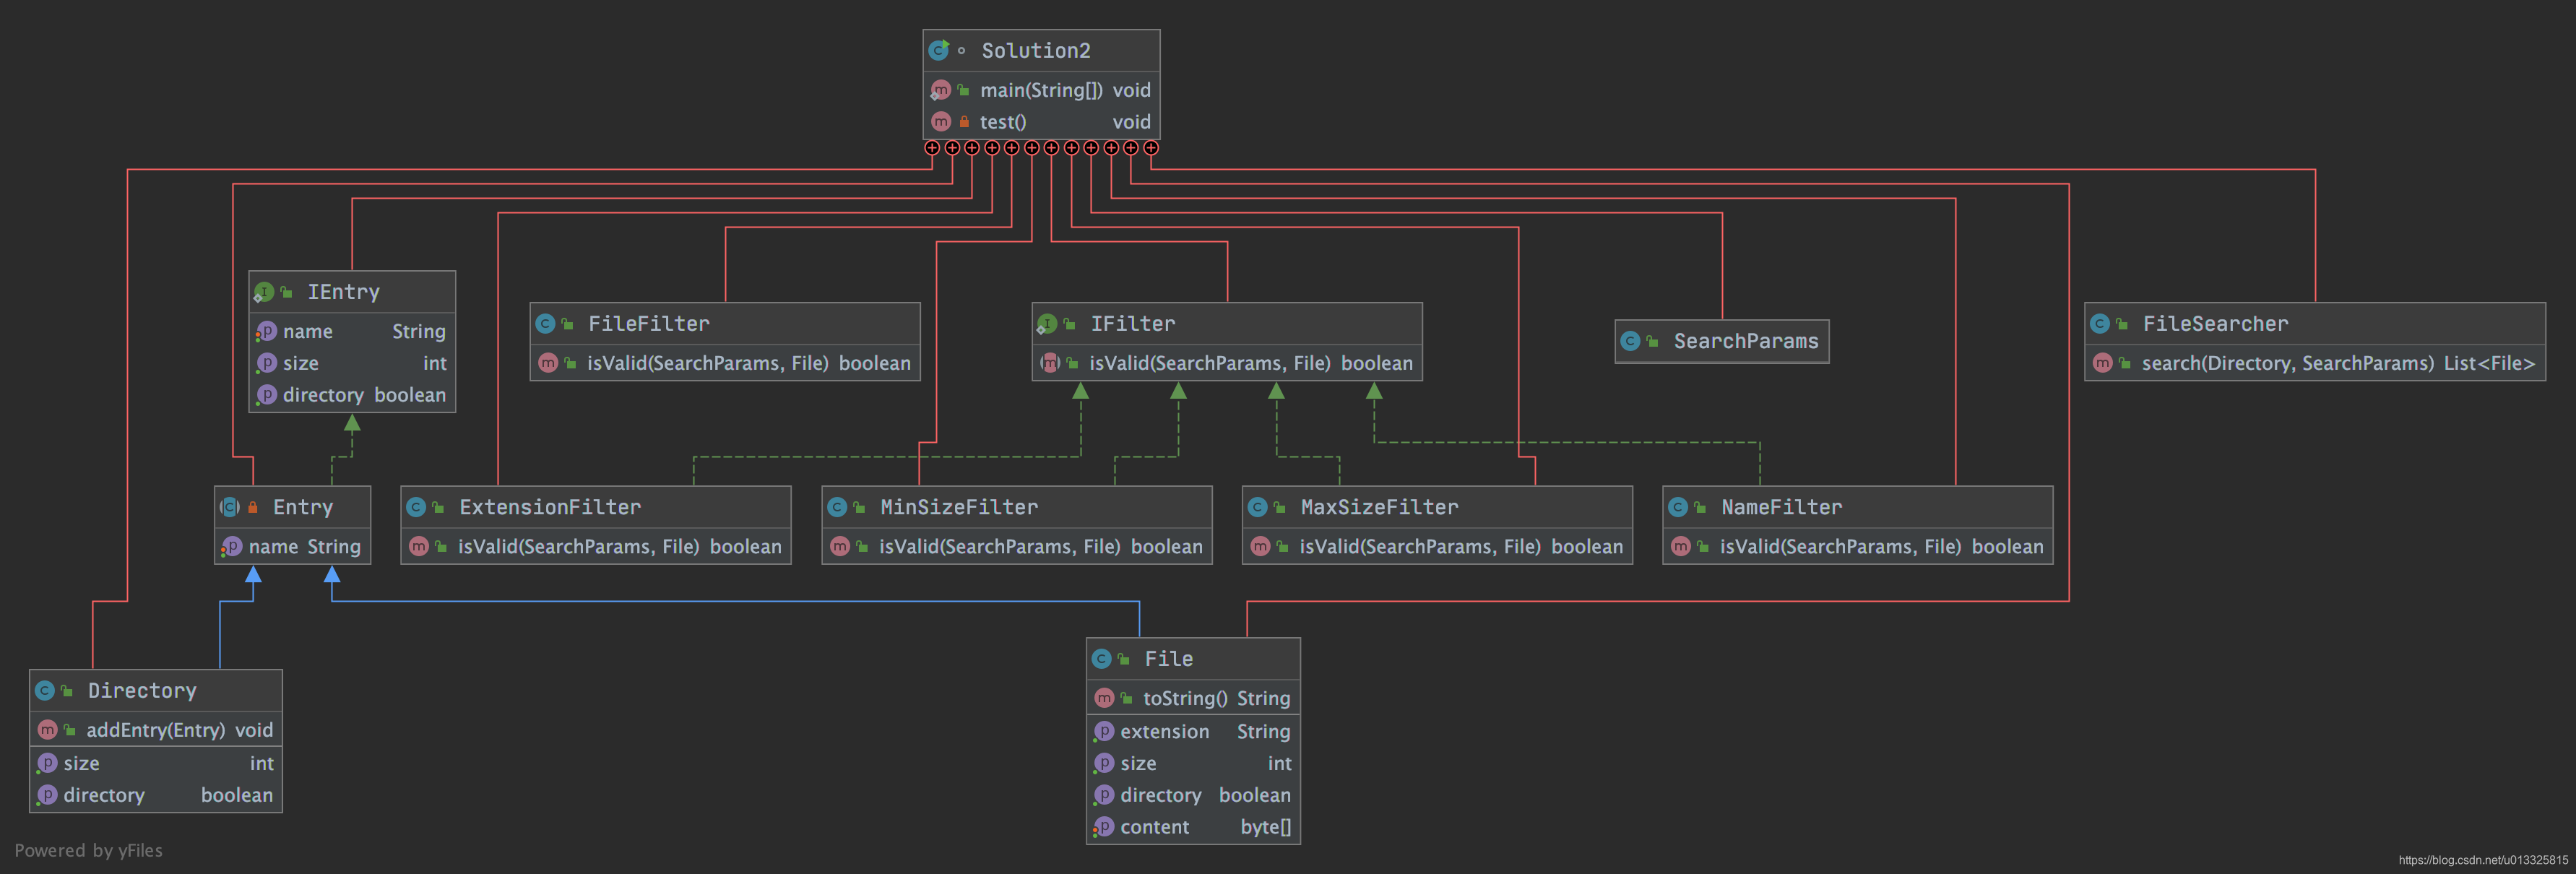Click rightmost inner-class plus connector under Solution2
The width and height of the screenshot is (2576, 874).
tap(1151, 148)
